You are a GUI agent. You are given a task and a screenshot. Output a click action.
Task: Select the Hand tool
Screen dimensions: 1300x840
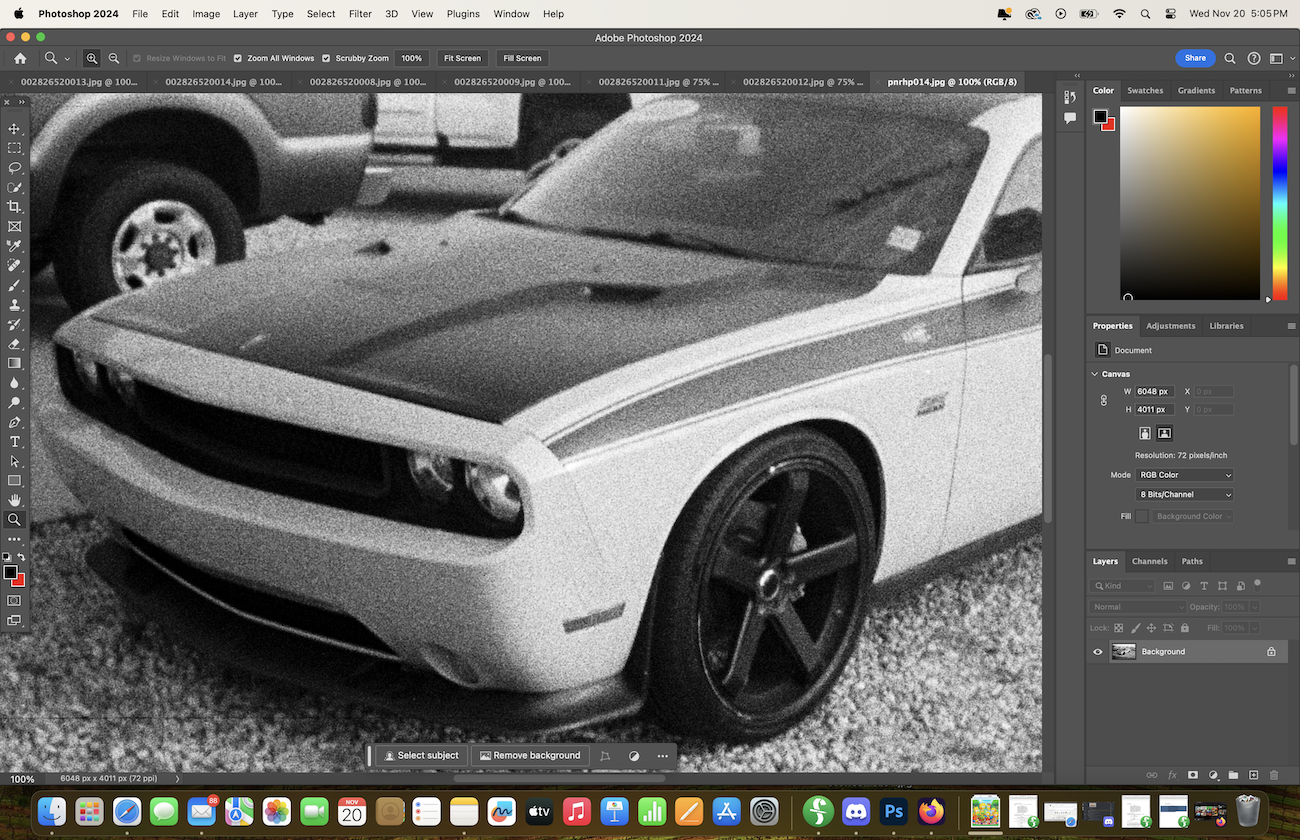click(x=14, y=500)
